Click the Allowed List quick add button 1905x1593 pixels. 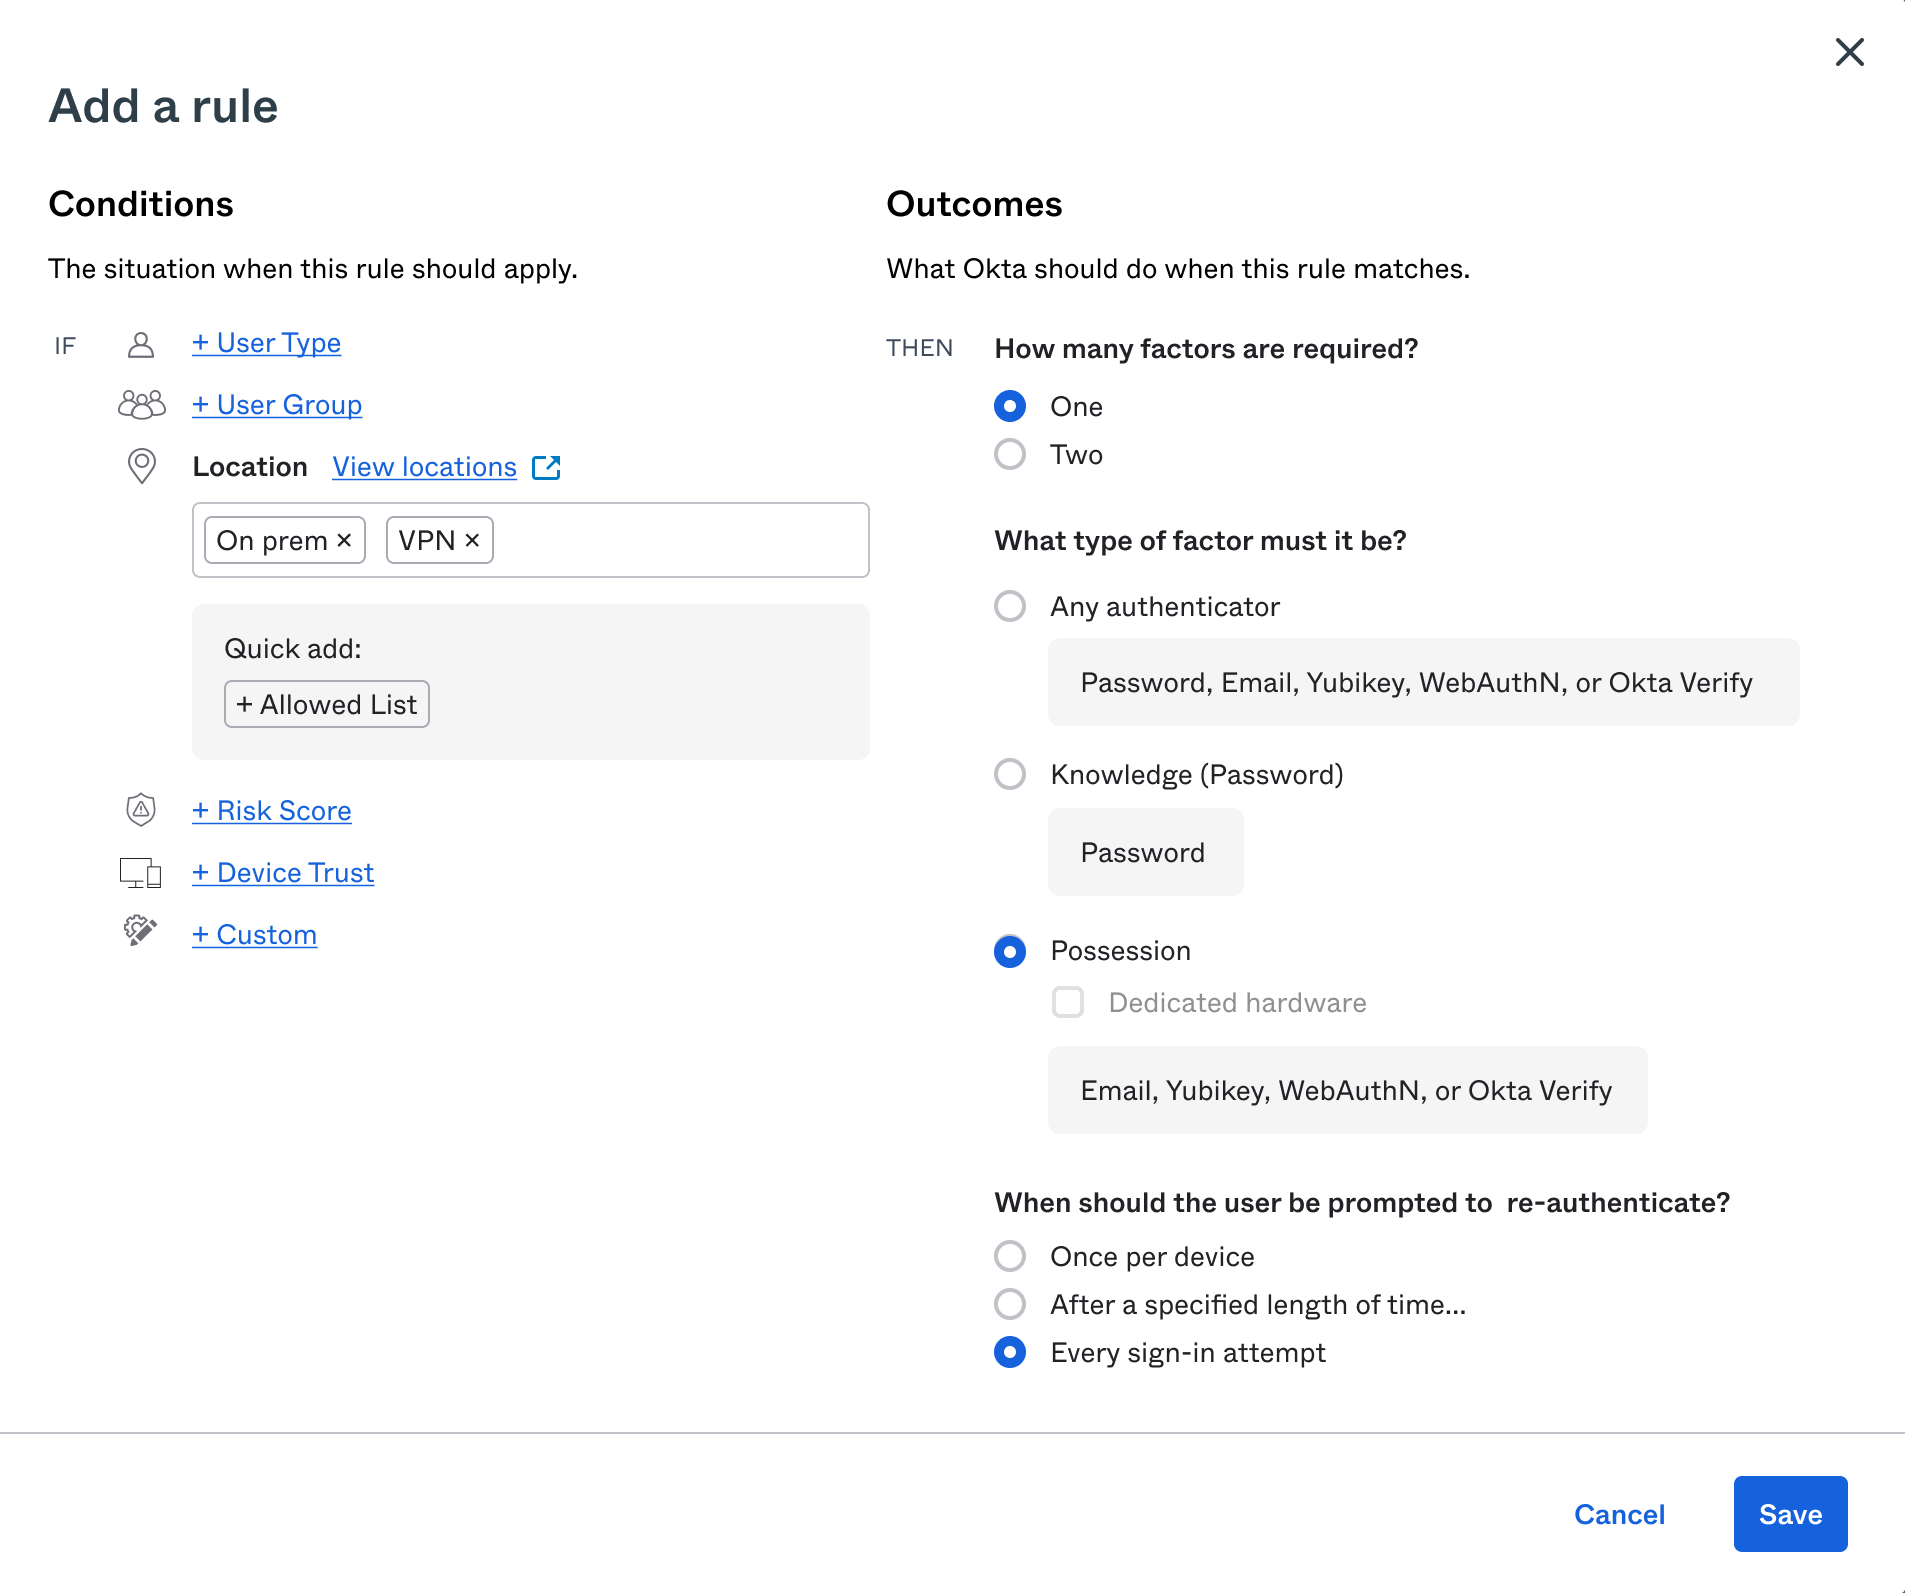(x=326, y=703)
